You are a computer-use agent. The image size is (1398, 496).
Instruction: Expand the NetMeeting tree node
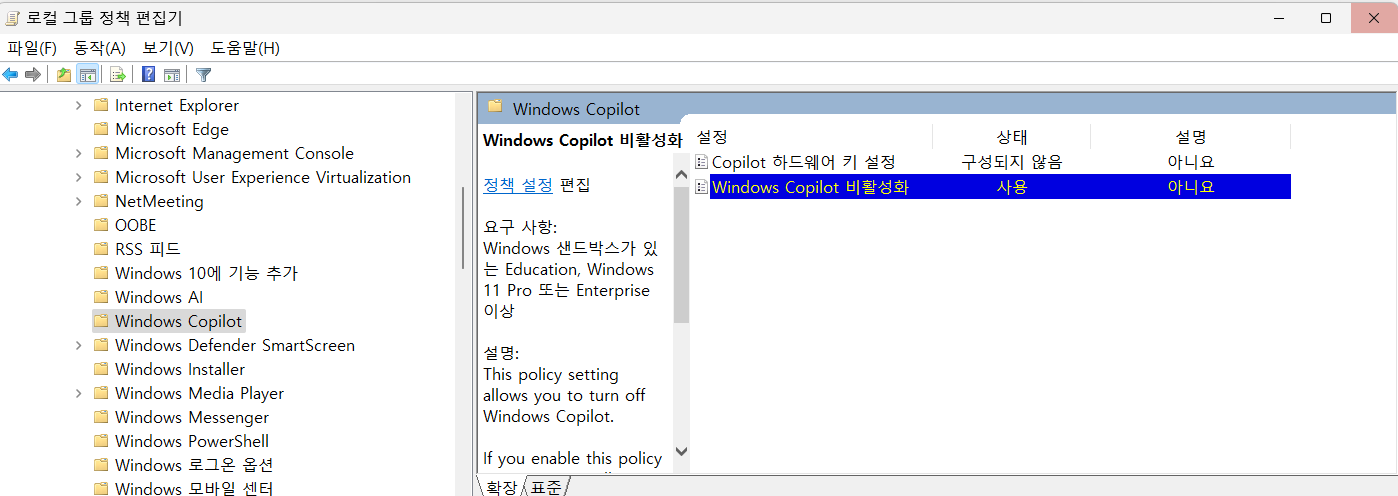[79, 201]
